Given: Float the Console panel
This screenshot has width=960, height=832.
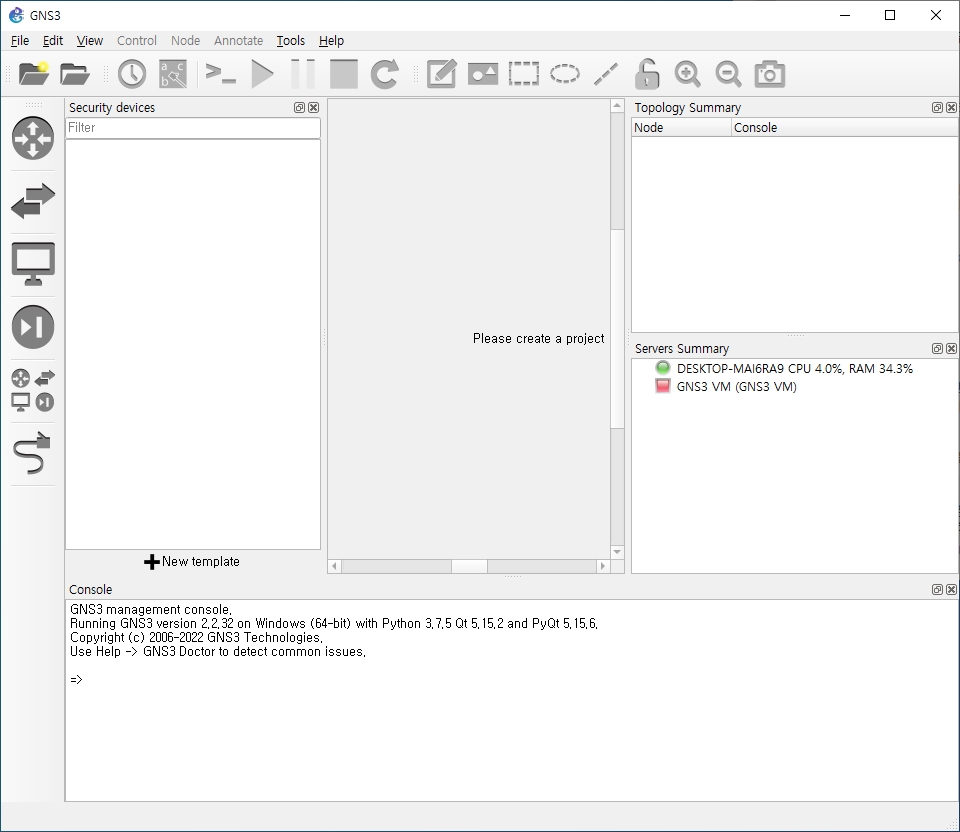Looking at the screenshot, I should click(937, 590).
